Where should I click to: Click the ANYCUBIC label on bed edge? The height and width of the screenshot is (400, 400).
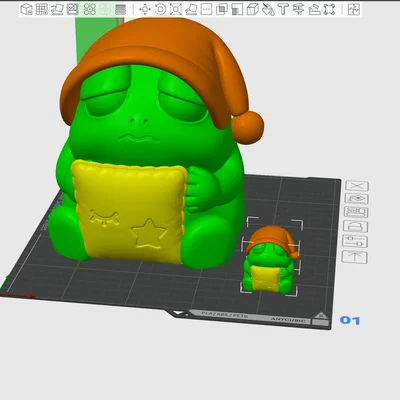coord(288,320)
